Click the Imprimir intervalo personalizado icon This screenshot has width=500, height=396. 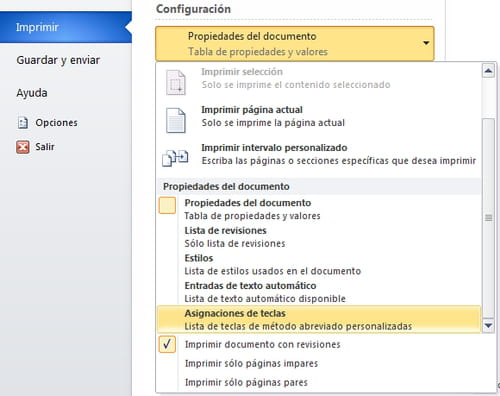(175, 158)
